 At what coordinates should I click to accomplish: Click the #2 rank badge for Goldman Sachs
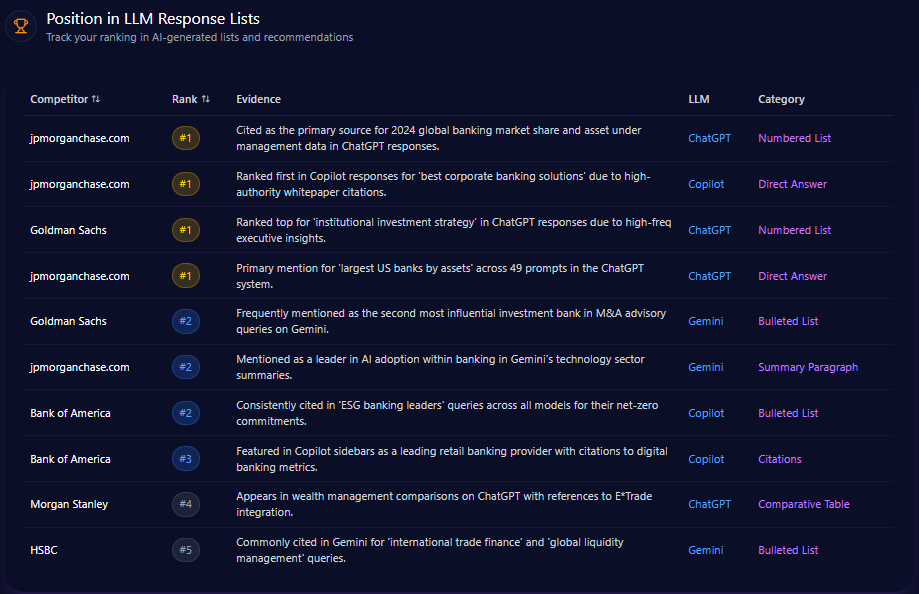coord(185,321)
